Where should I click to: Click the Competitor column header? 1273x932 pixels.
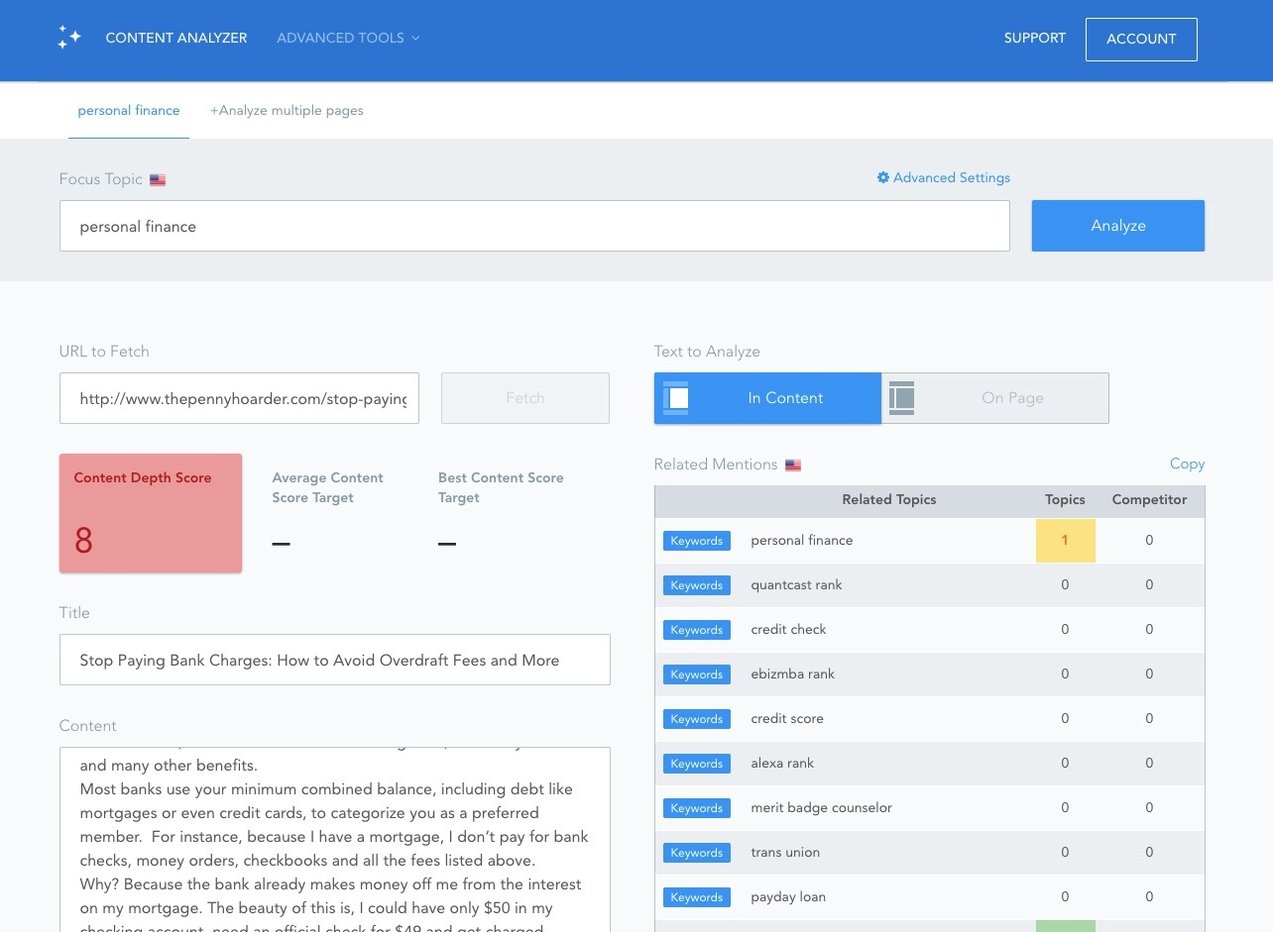click(1149, 500)
